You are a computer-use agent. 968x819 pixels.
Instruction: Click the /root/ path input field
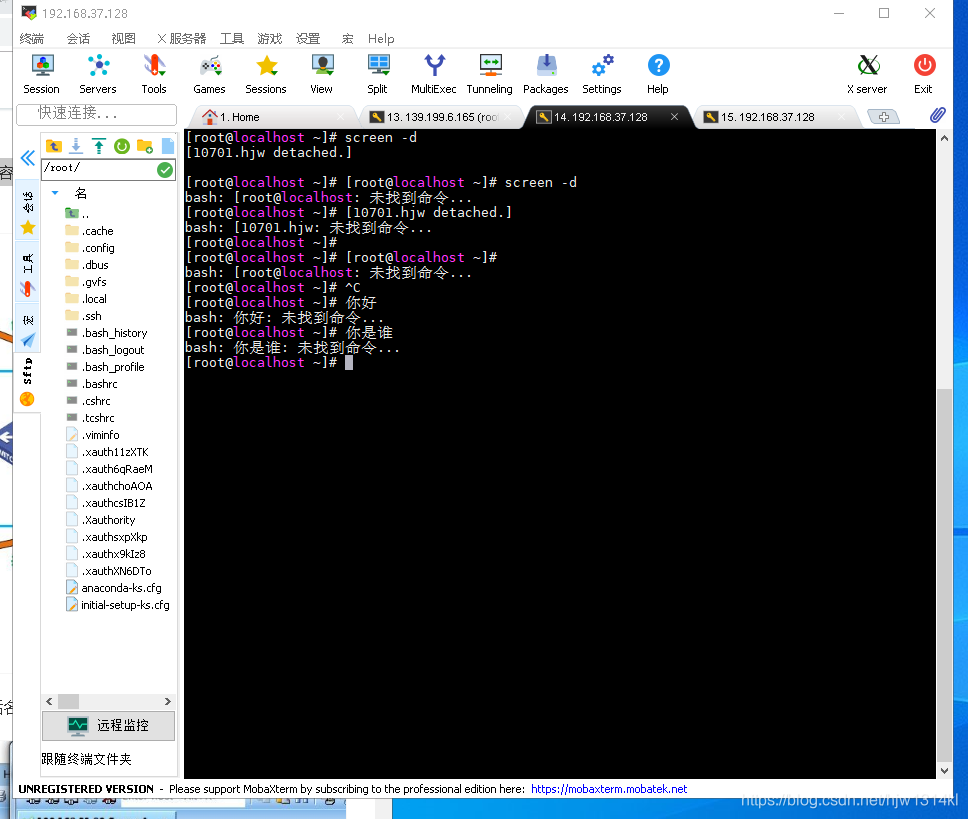coord(99,169)
